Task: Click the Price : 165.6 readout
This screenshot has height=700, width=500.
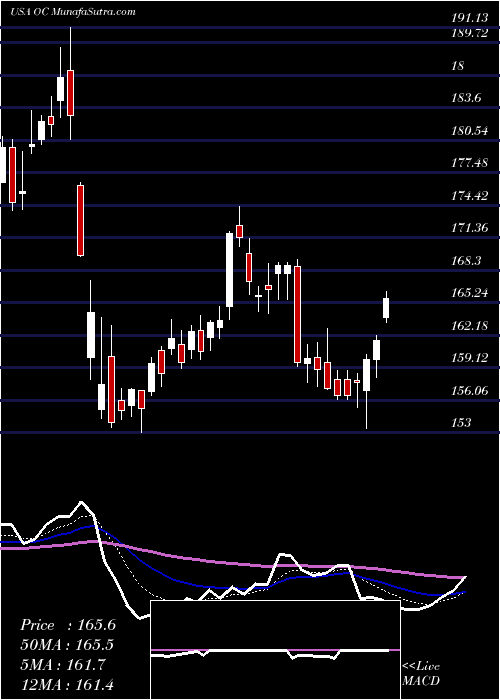Action: point(68,625)
